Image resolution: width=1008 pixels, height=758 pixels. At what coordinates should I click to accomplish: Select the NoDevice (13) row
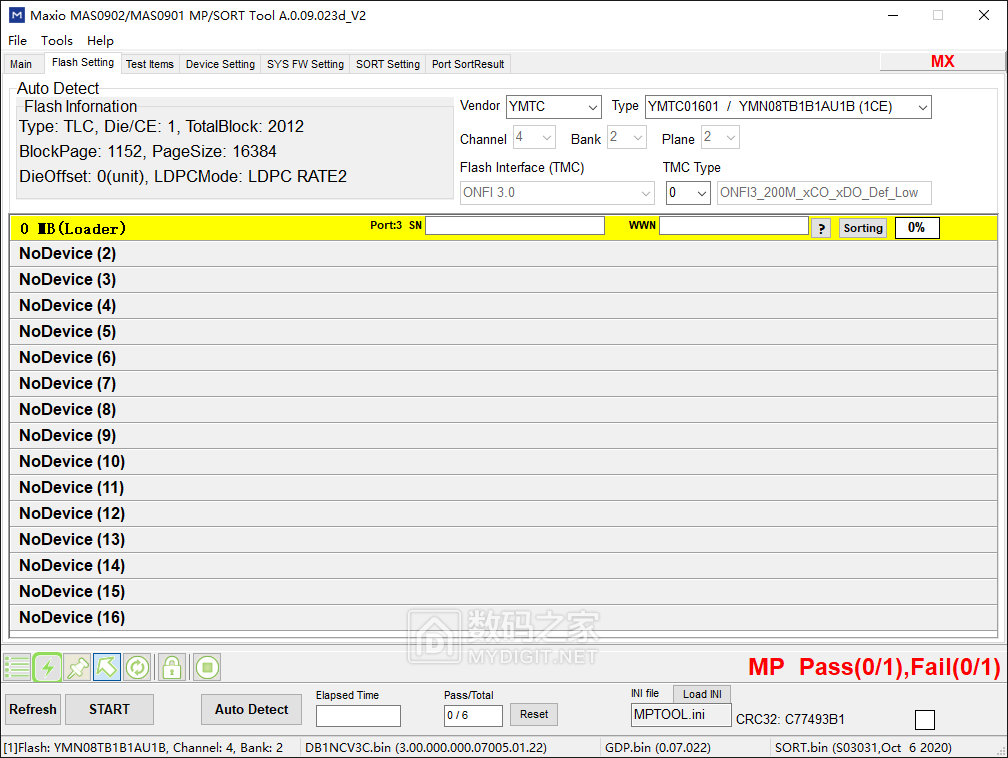(x=503, y=539)
